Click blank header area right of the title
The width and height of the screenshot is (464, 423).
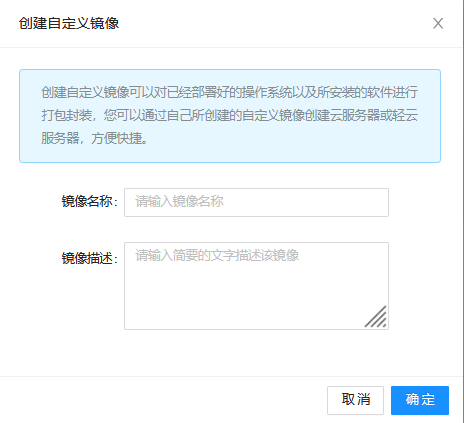pos(273,23)
